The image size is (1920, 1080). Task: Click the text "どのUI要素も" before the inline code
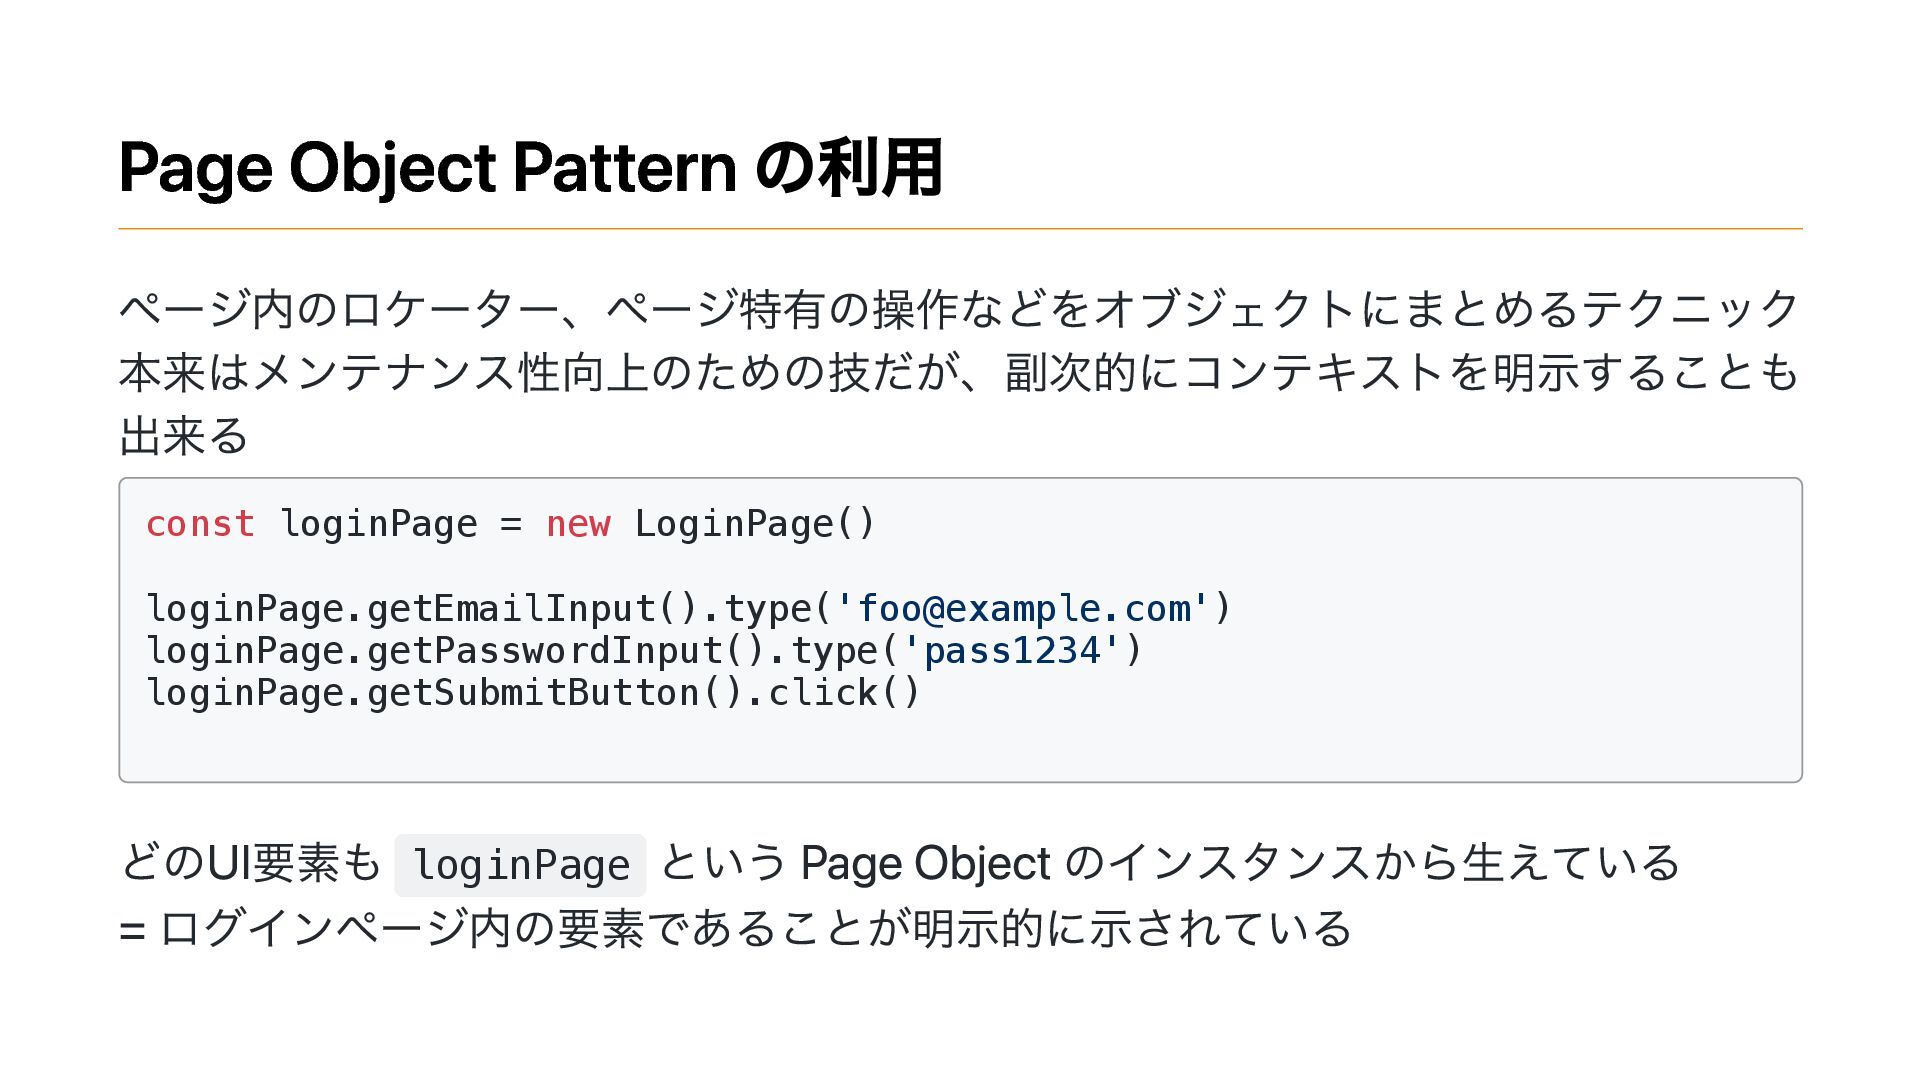coord(250,863)
